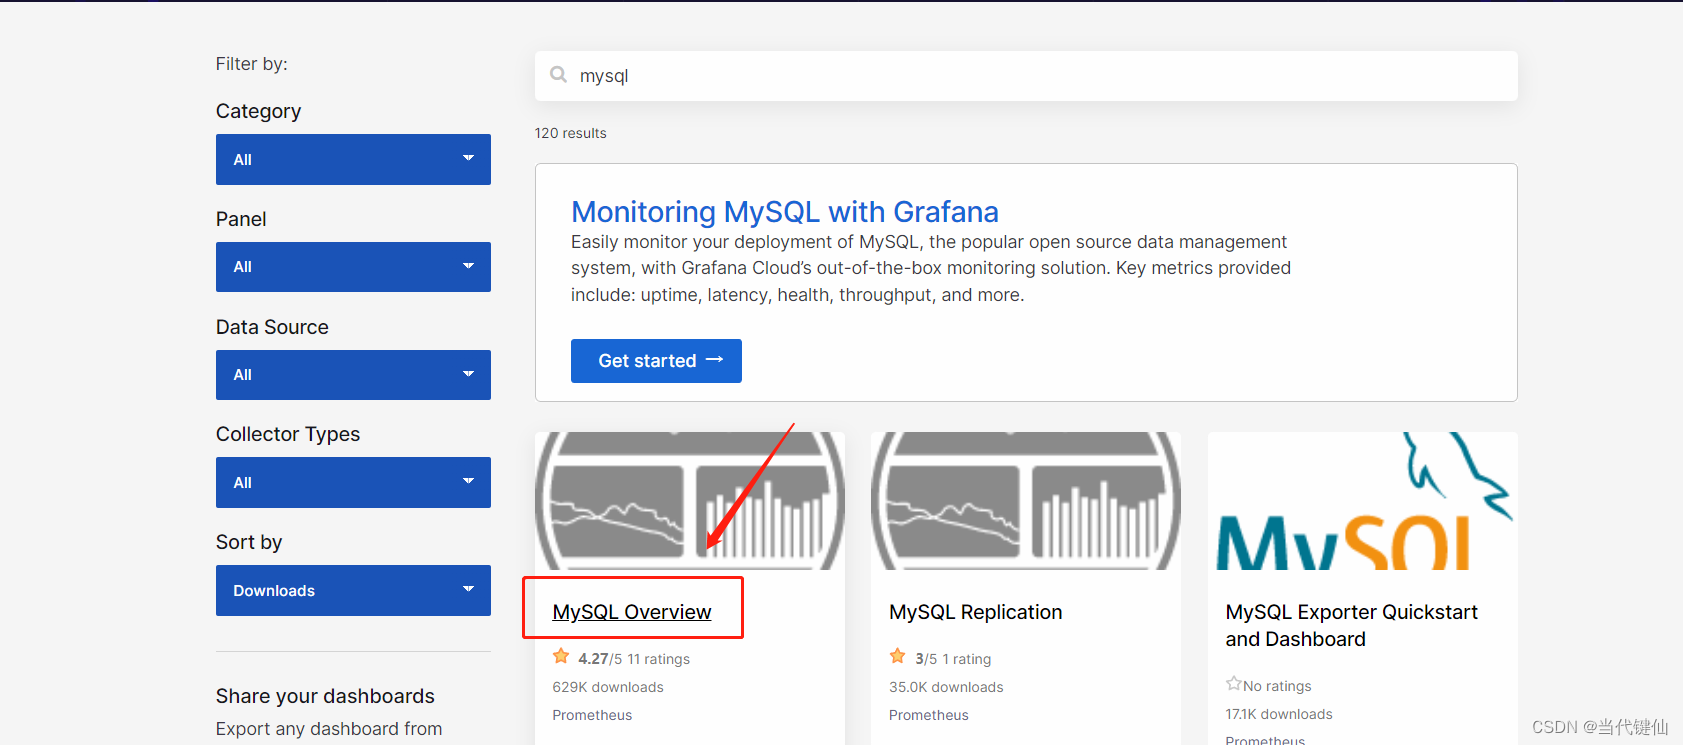Click the 35.0K downloads text
Screen dimensions: 1683x745
pos(946,687)
